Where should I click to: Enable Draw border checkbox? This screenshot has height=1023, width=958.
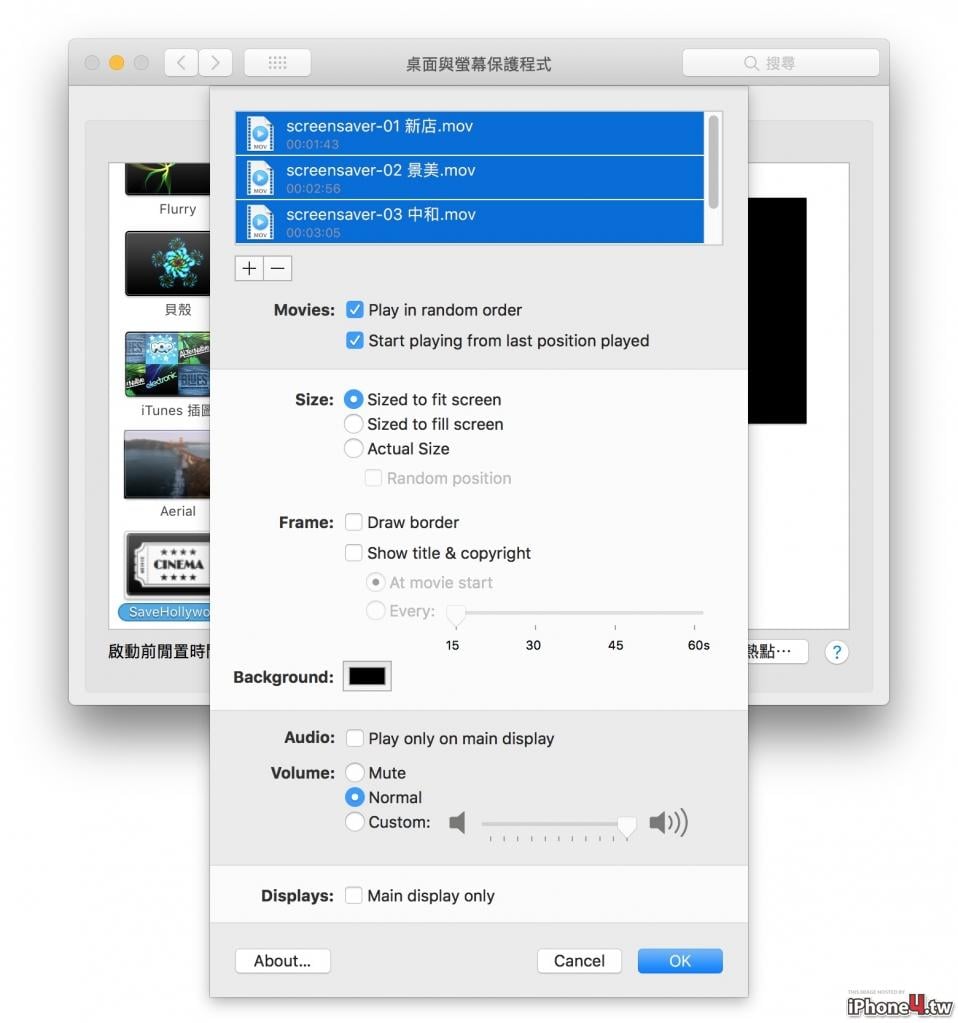pyautogui.click(x=354, y=522)
